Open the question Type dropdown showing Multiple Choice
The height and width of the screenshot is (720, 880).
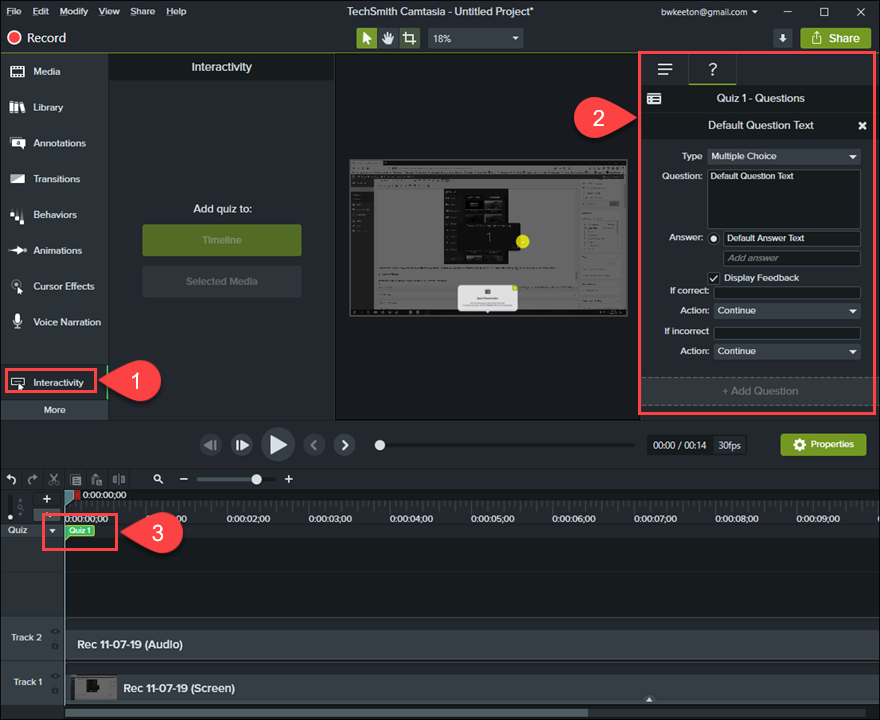(x=783, y=157)
